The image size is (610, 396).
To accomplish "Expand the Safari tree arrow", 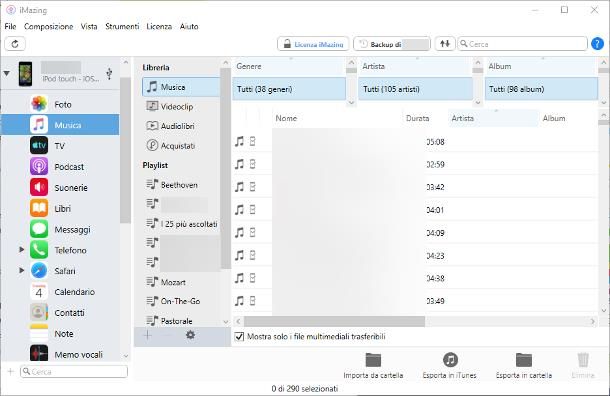I will pos(22,270).
